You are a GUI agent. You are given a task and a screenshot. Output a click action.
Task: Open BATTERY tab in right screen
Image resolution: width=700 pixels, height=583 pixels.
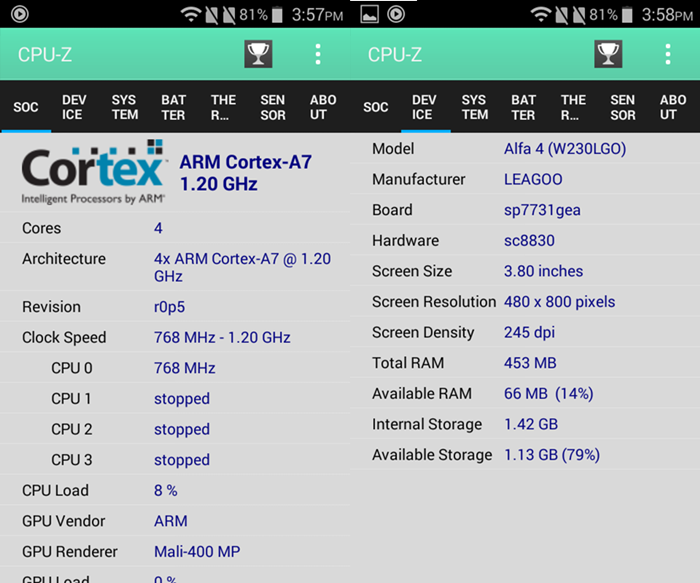[x=524, y=107]
